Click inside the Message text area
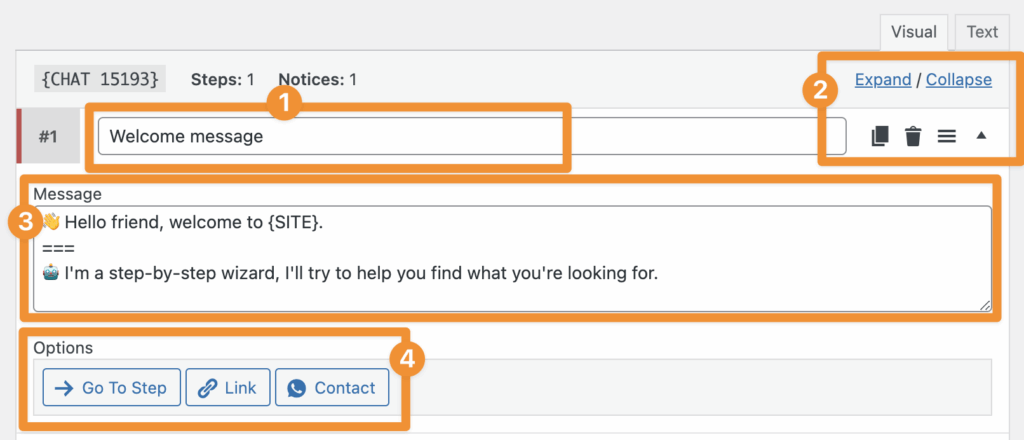The image size is (1024, 440). [512, 258]
